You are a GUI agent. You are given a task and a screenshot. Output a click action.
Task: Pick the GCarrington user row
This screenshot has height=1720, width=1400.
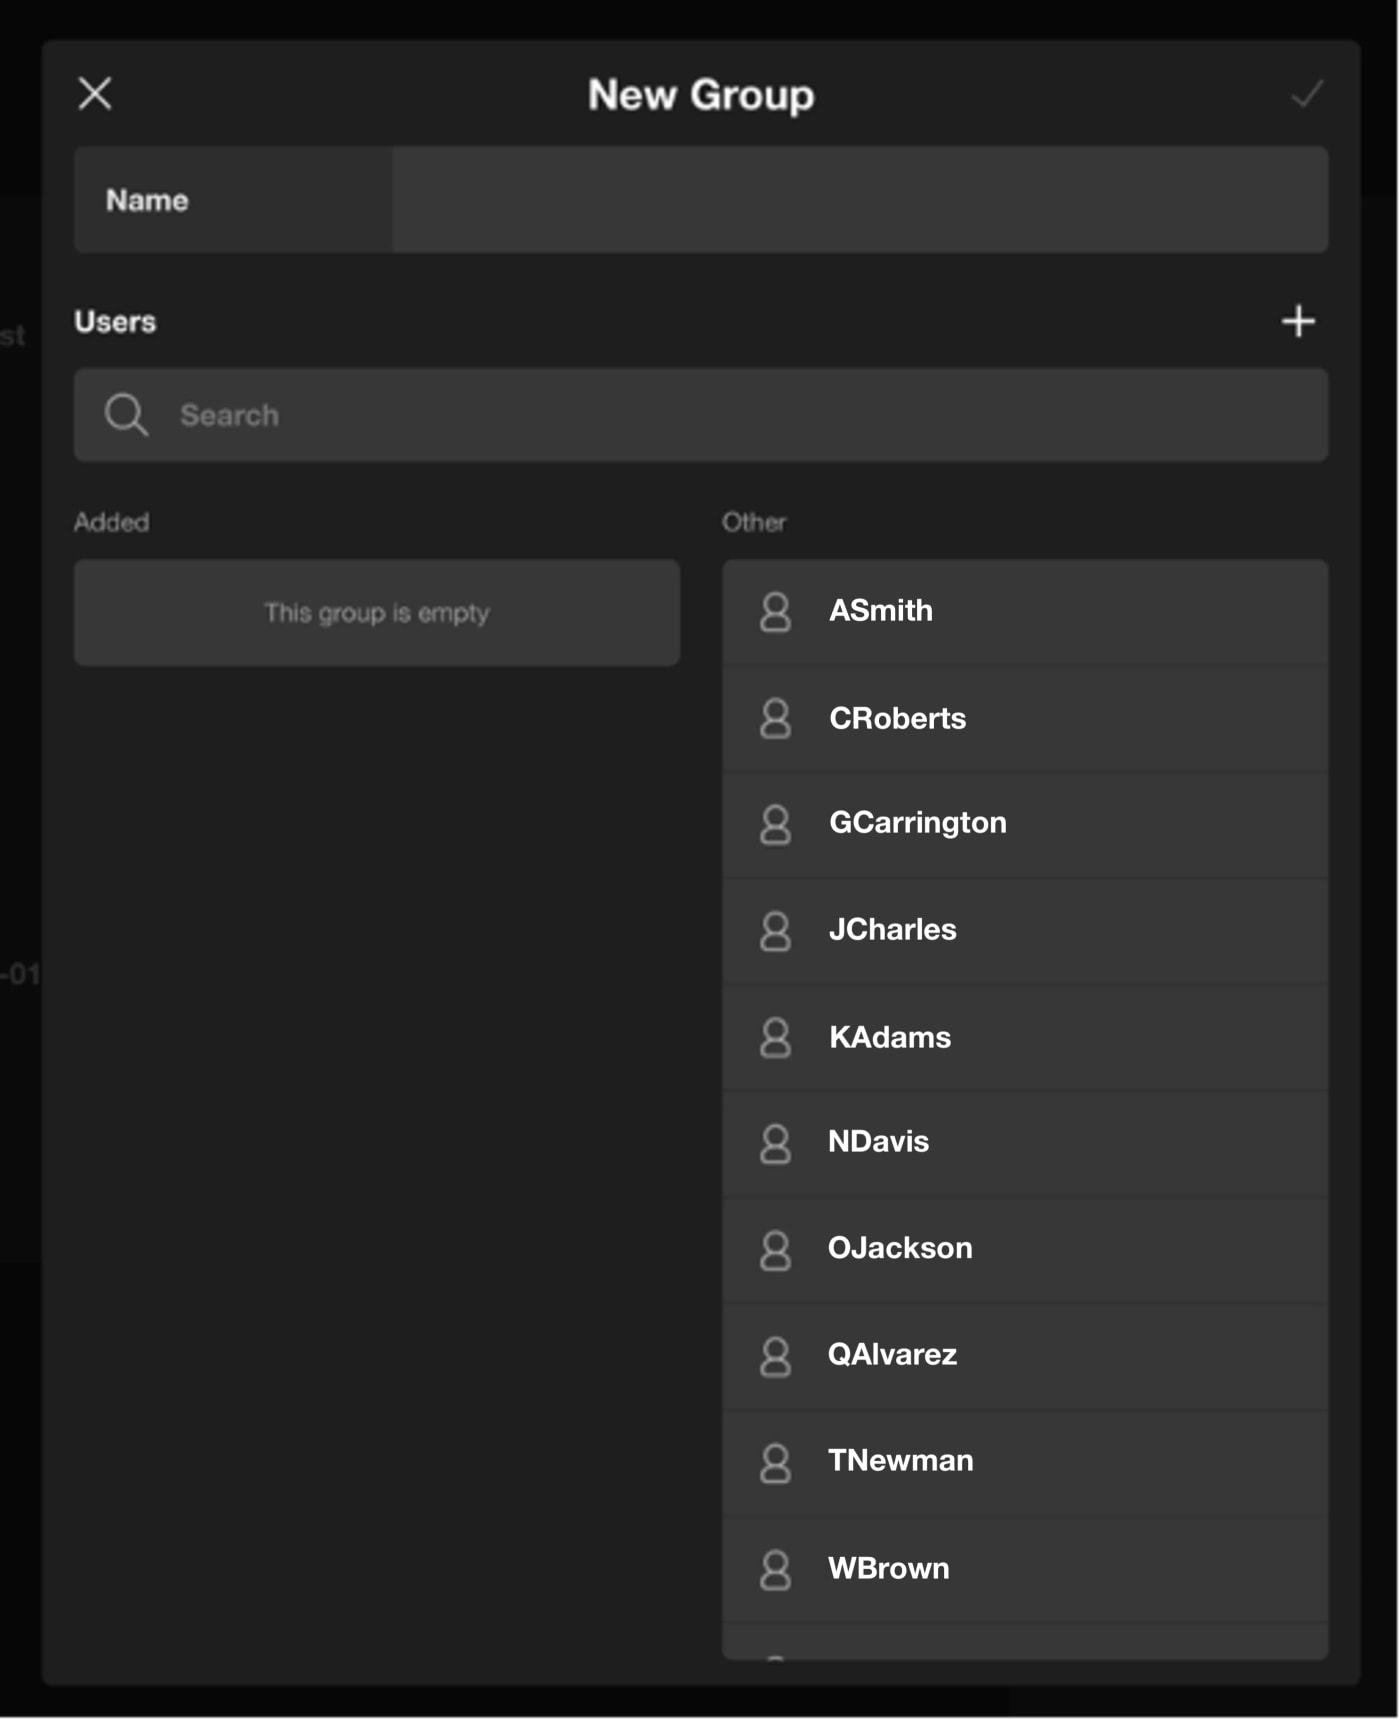(1024, 824)
